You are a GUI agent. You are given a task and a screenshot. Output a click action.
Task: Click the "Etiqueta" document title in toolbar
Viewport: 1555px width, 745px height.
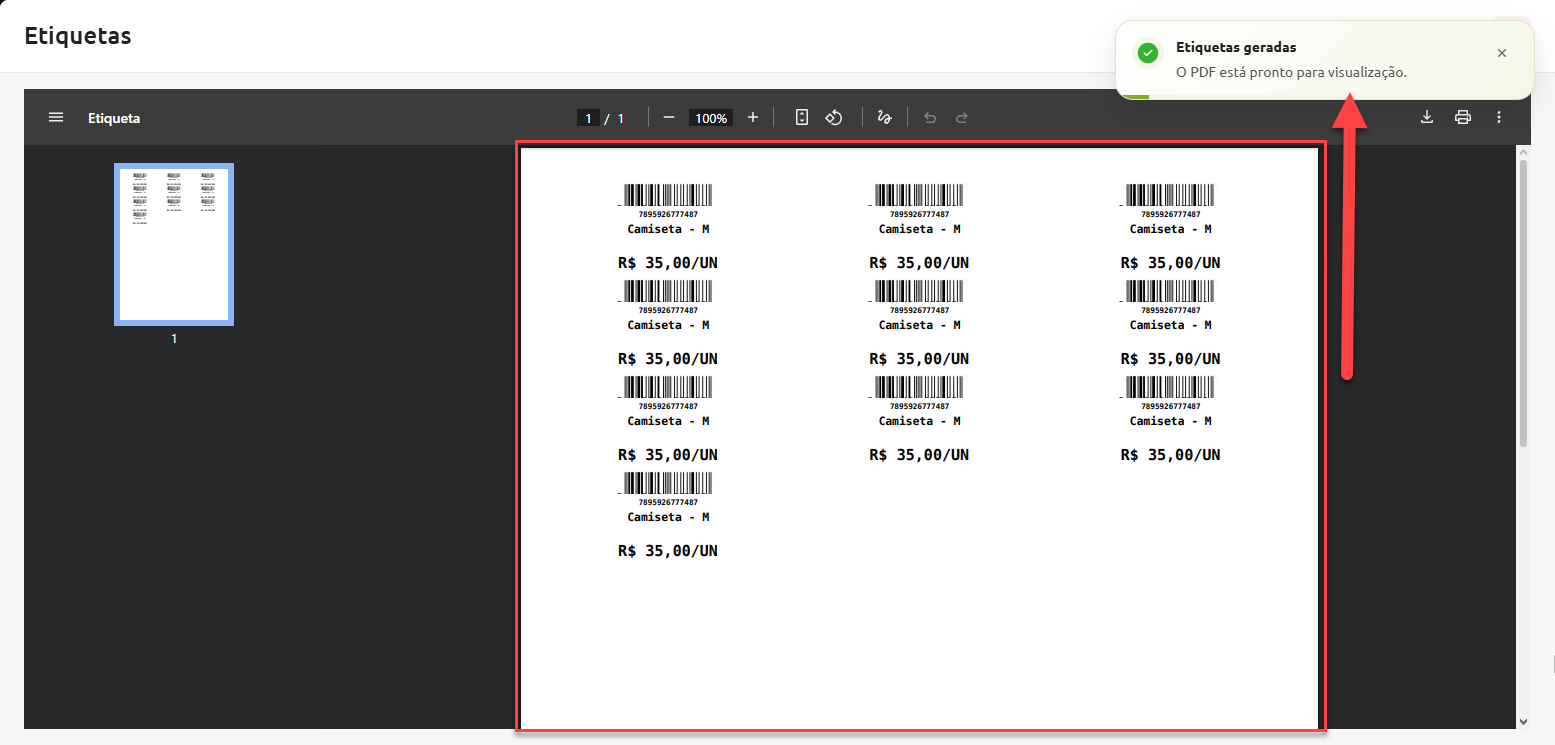(114, 118)
